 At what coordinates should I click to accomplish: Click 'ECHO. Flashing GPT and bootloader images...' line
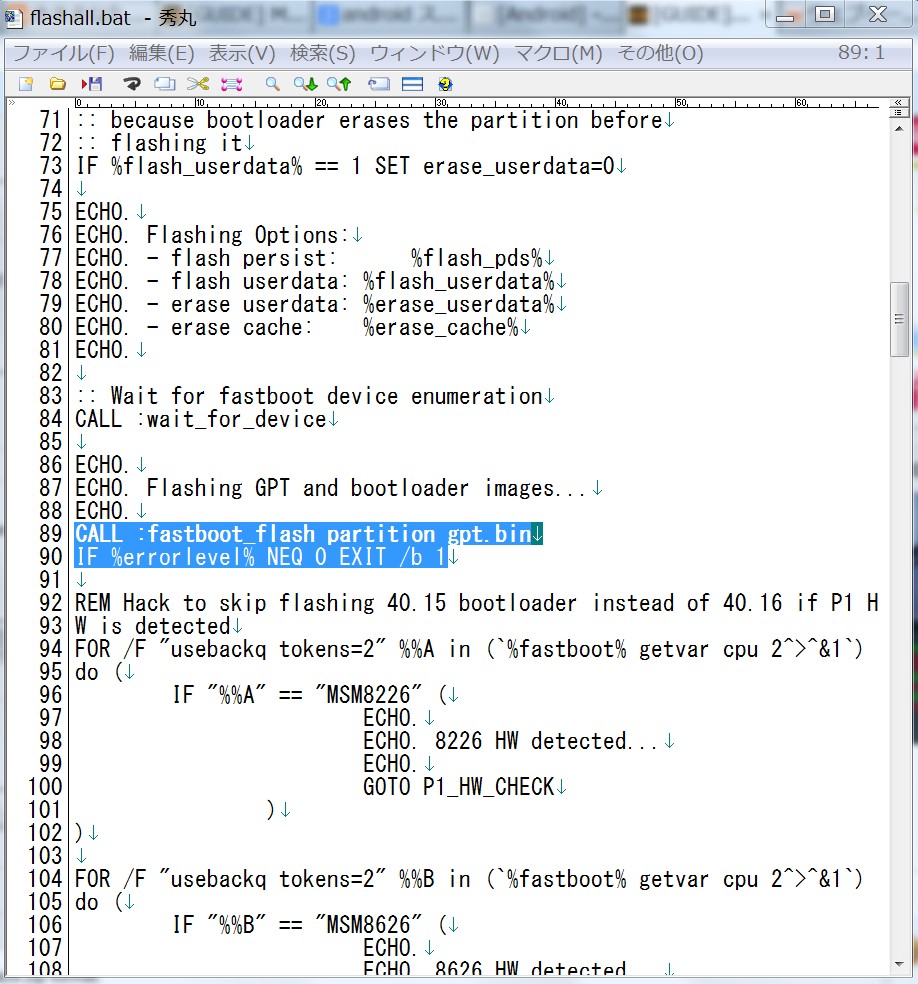330,488
